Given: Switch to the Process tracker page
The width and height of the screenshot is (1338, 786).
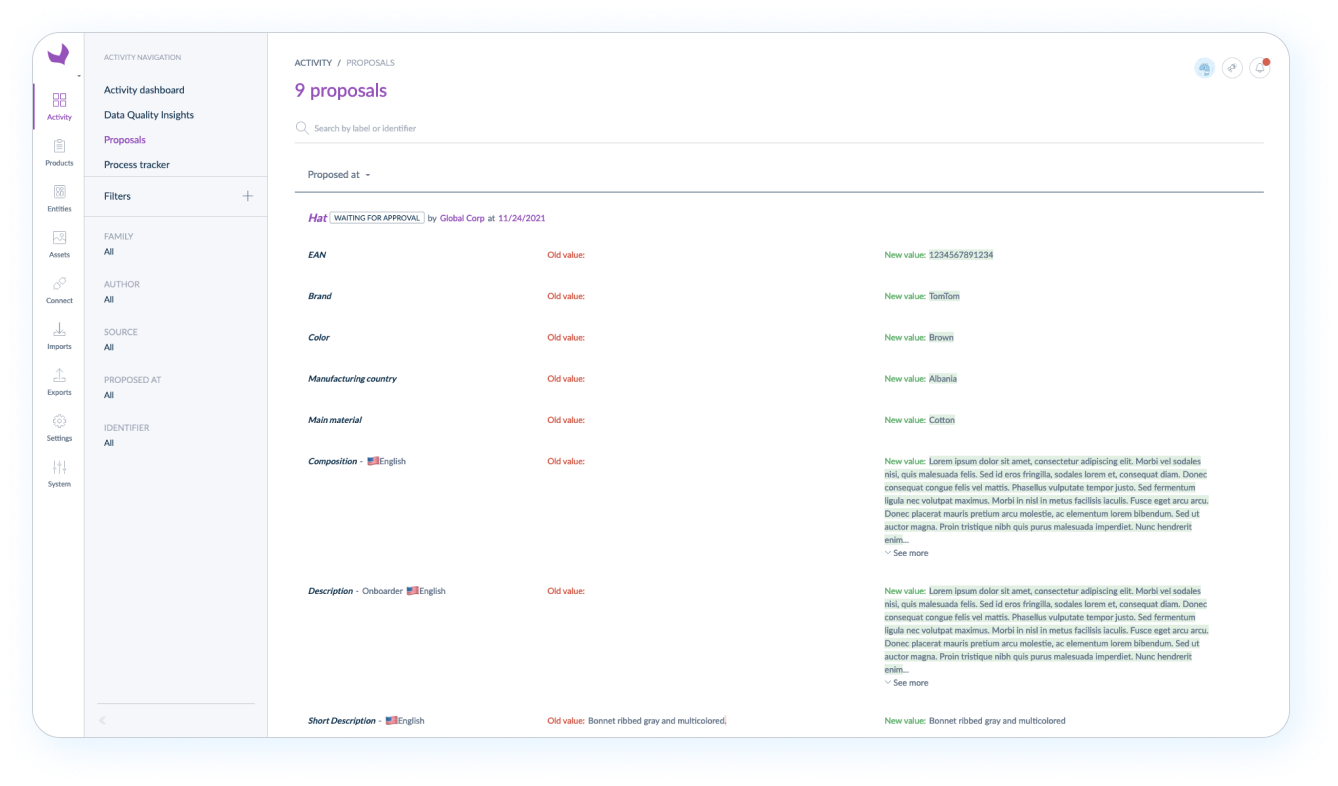Looking at the screenshot, I should pyautogui.click(x=135, y=164).
